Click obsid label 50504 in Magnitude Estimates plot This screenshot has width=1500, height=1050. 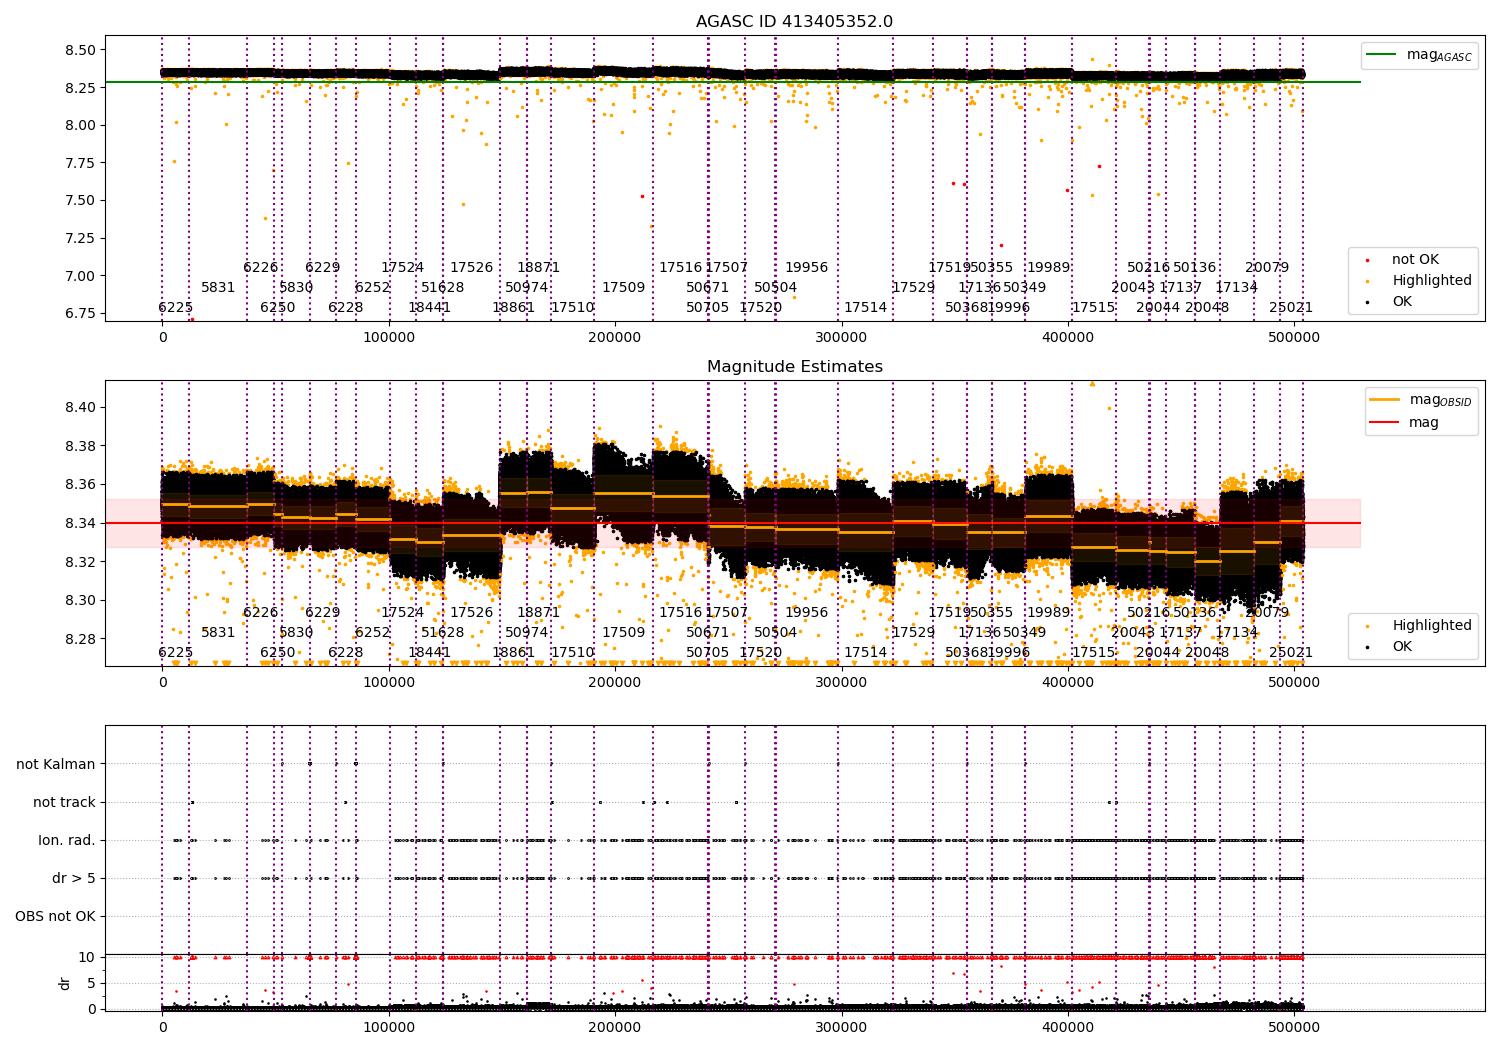775,632
